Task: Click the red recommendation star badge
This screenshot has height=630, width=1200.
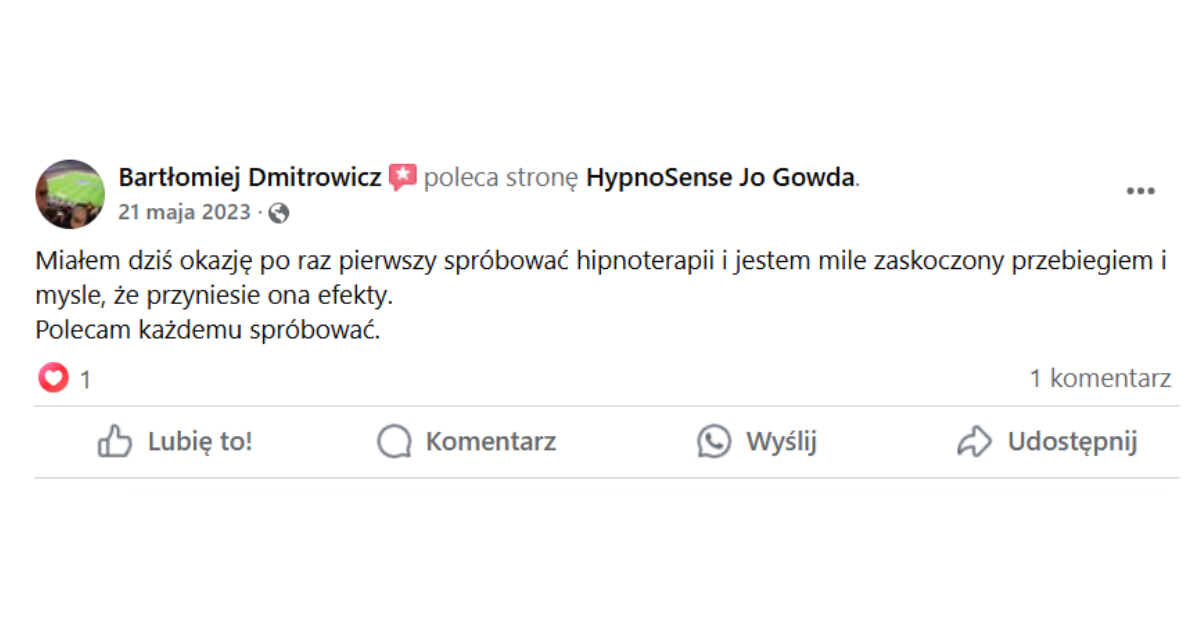Action: (x=402, y=178)
